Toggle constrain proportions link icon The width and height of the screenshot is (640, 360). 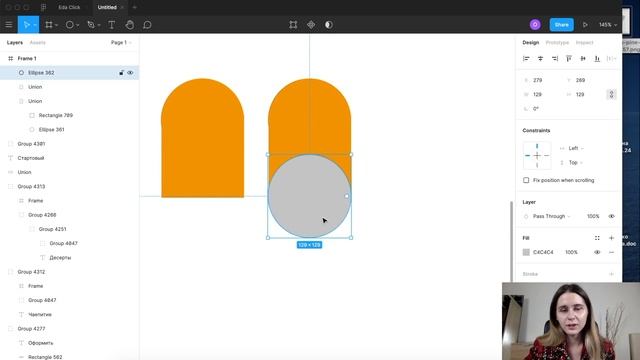click(611, 94)
